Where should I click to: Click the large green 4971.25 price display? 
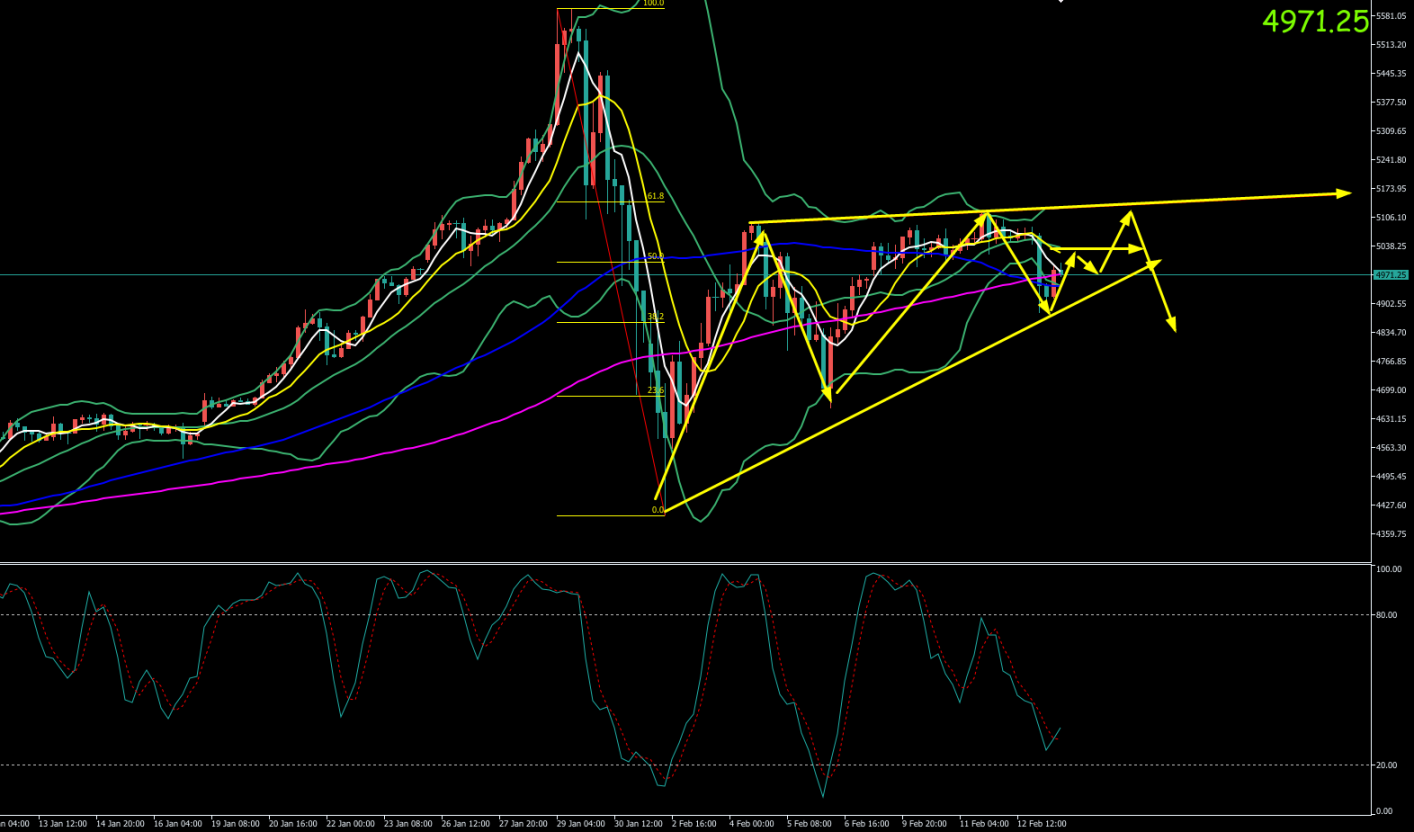[1314, 22]
